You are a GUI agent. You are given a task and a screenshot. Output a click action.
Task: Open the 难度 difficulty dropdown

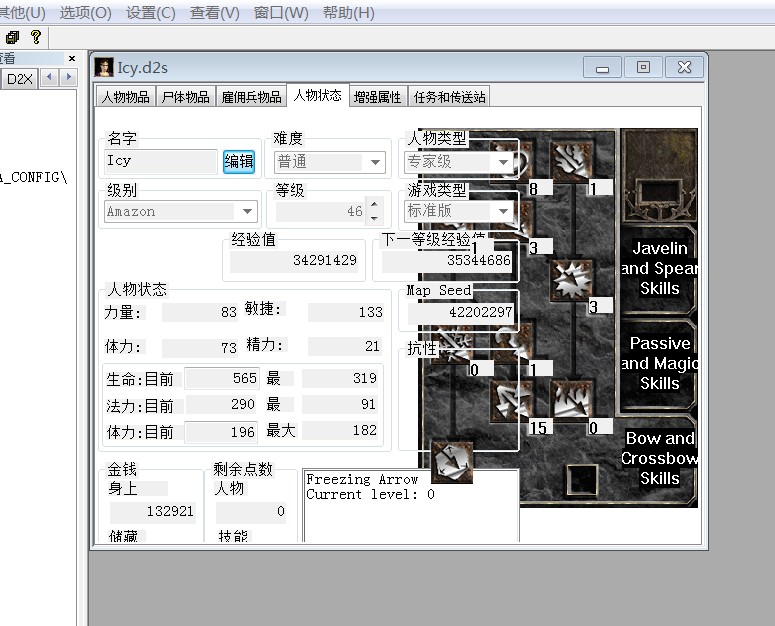click(x=375, y=162)
